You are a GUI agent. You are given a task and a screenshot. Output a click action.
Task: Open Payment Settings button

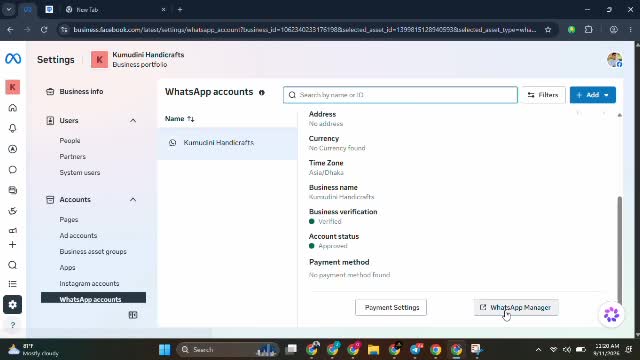point(391,307)
